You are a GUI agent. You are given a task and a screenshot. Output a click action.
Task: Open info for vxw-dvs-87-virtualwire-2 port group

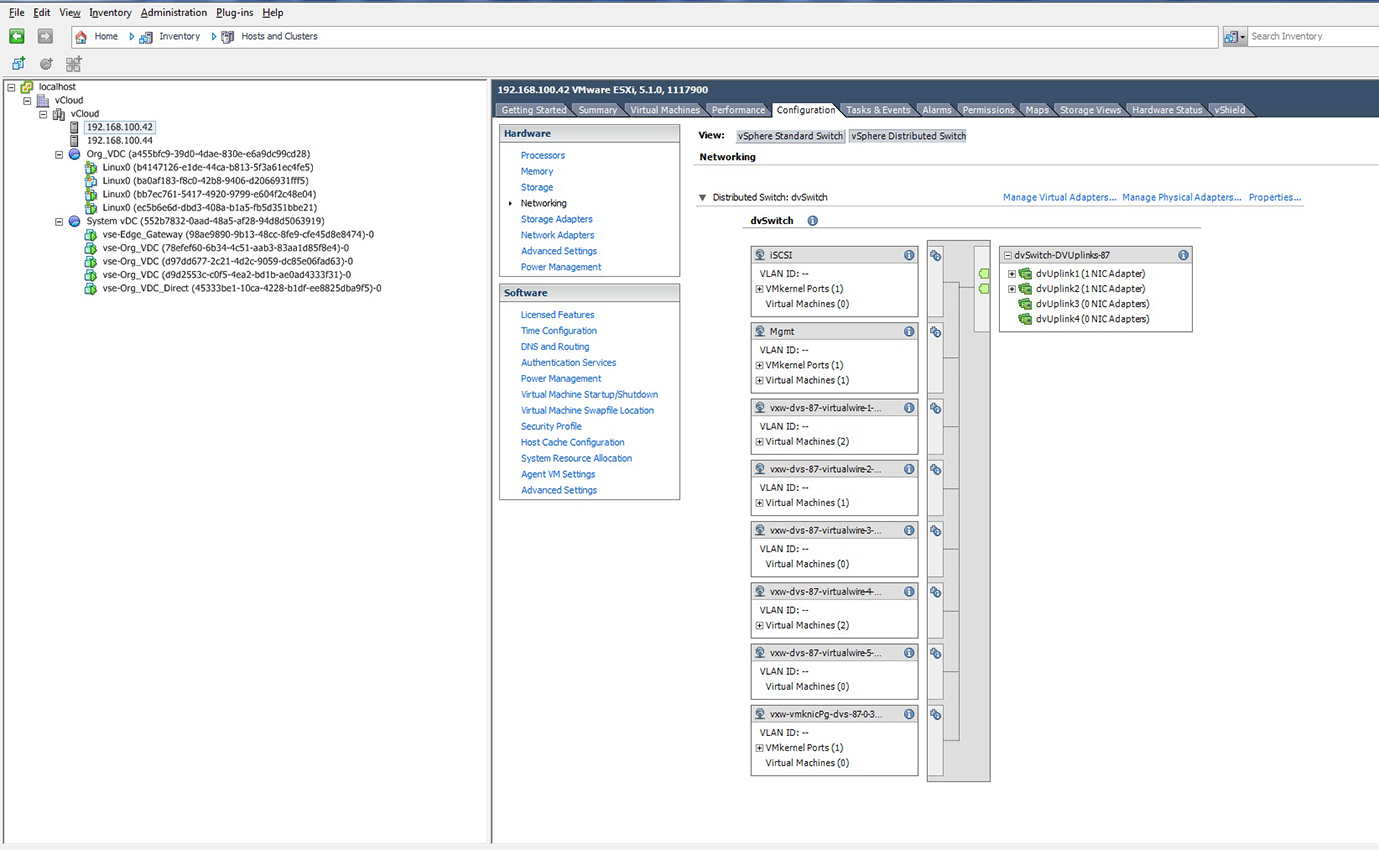click(x=909, y=469)
